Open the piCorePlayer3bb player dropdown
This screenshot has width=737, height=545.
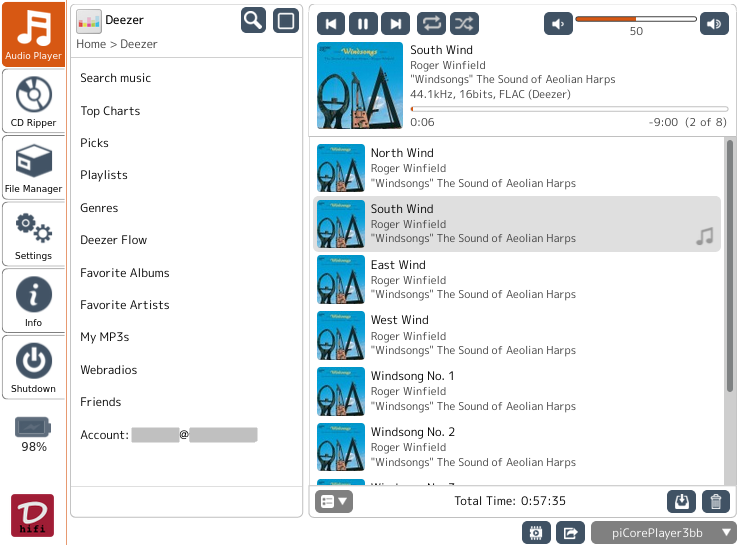point(664,533)
